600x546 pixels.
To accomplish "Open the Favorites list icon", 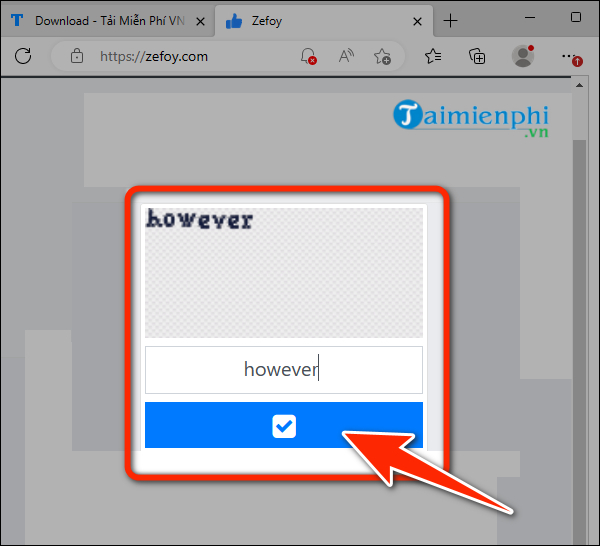I will click(x=433, y=57).
